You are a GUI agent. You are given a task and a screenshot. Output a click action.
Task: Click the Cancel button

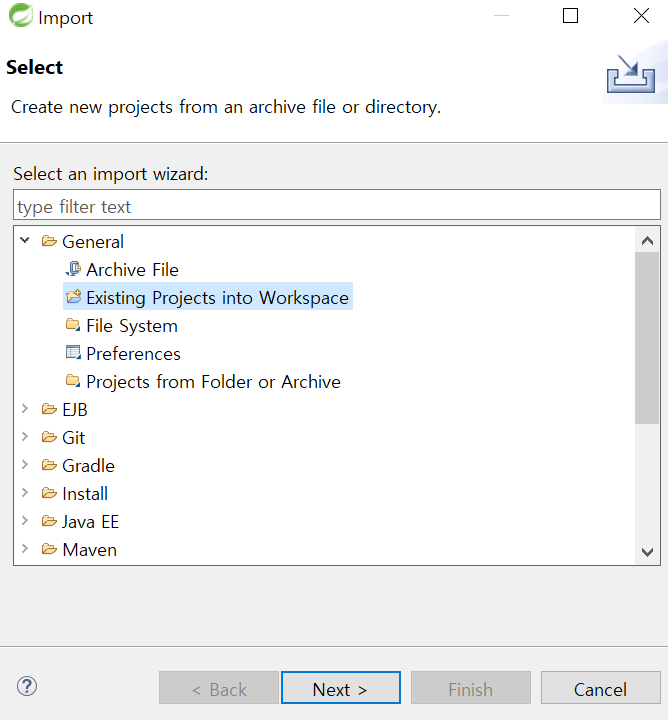601,688
